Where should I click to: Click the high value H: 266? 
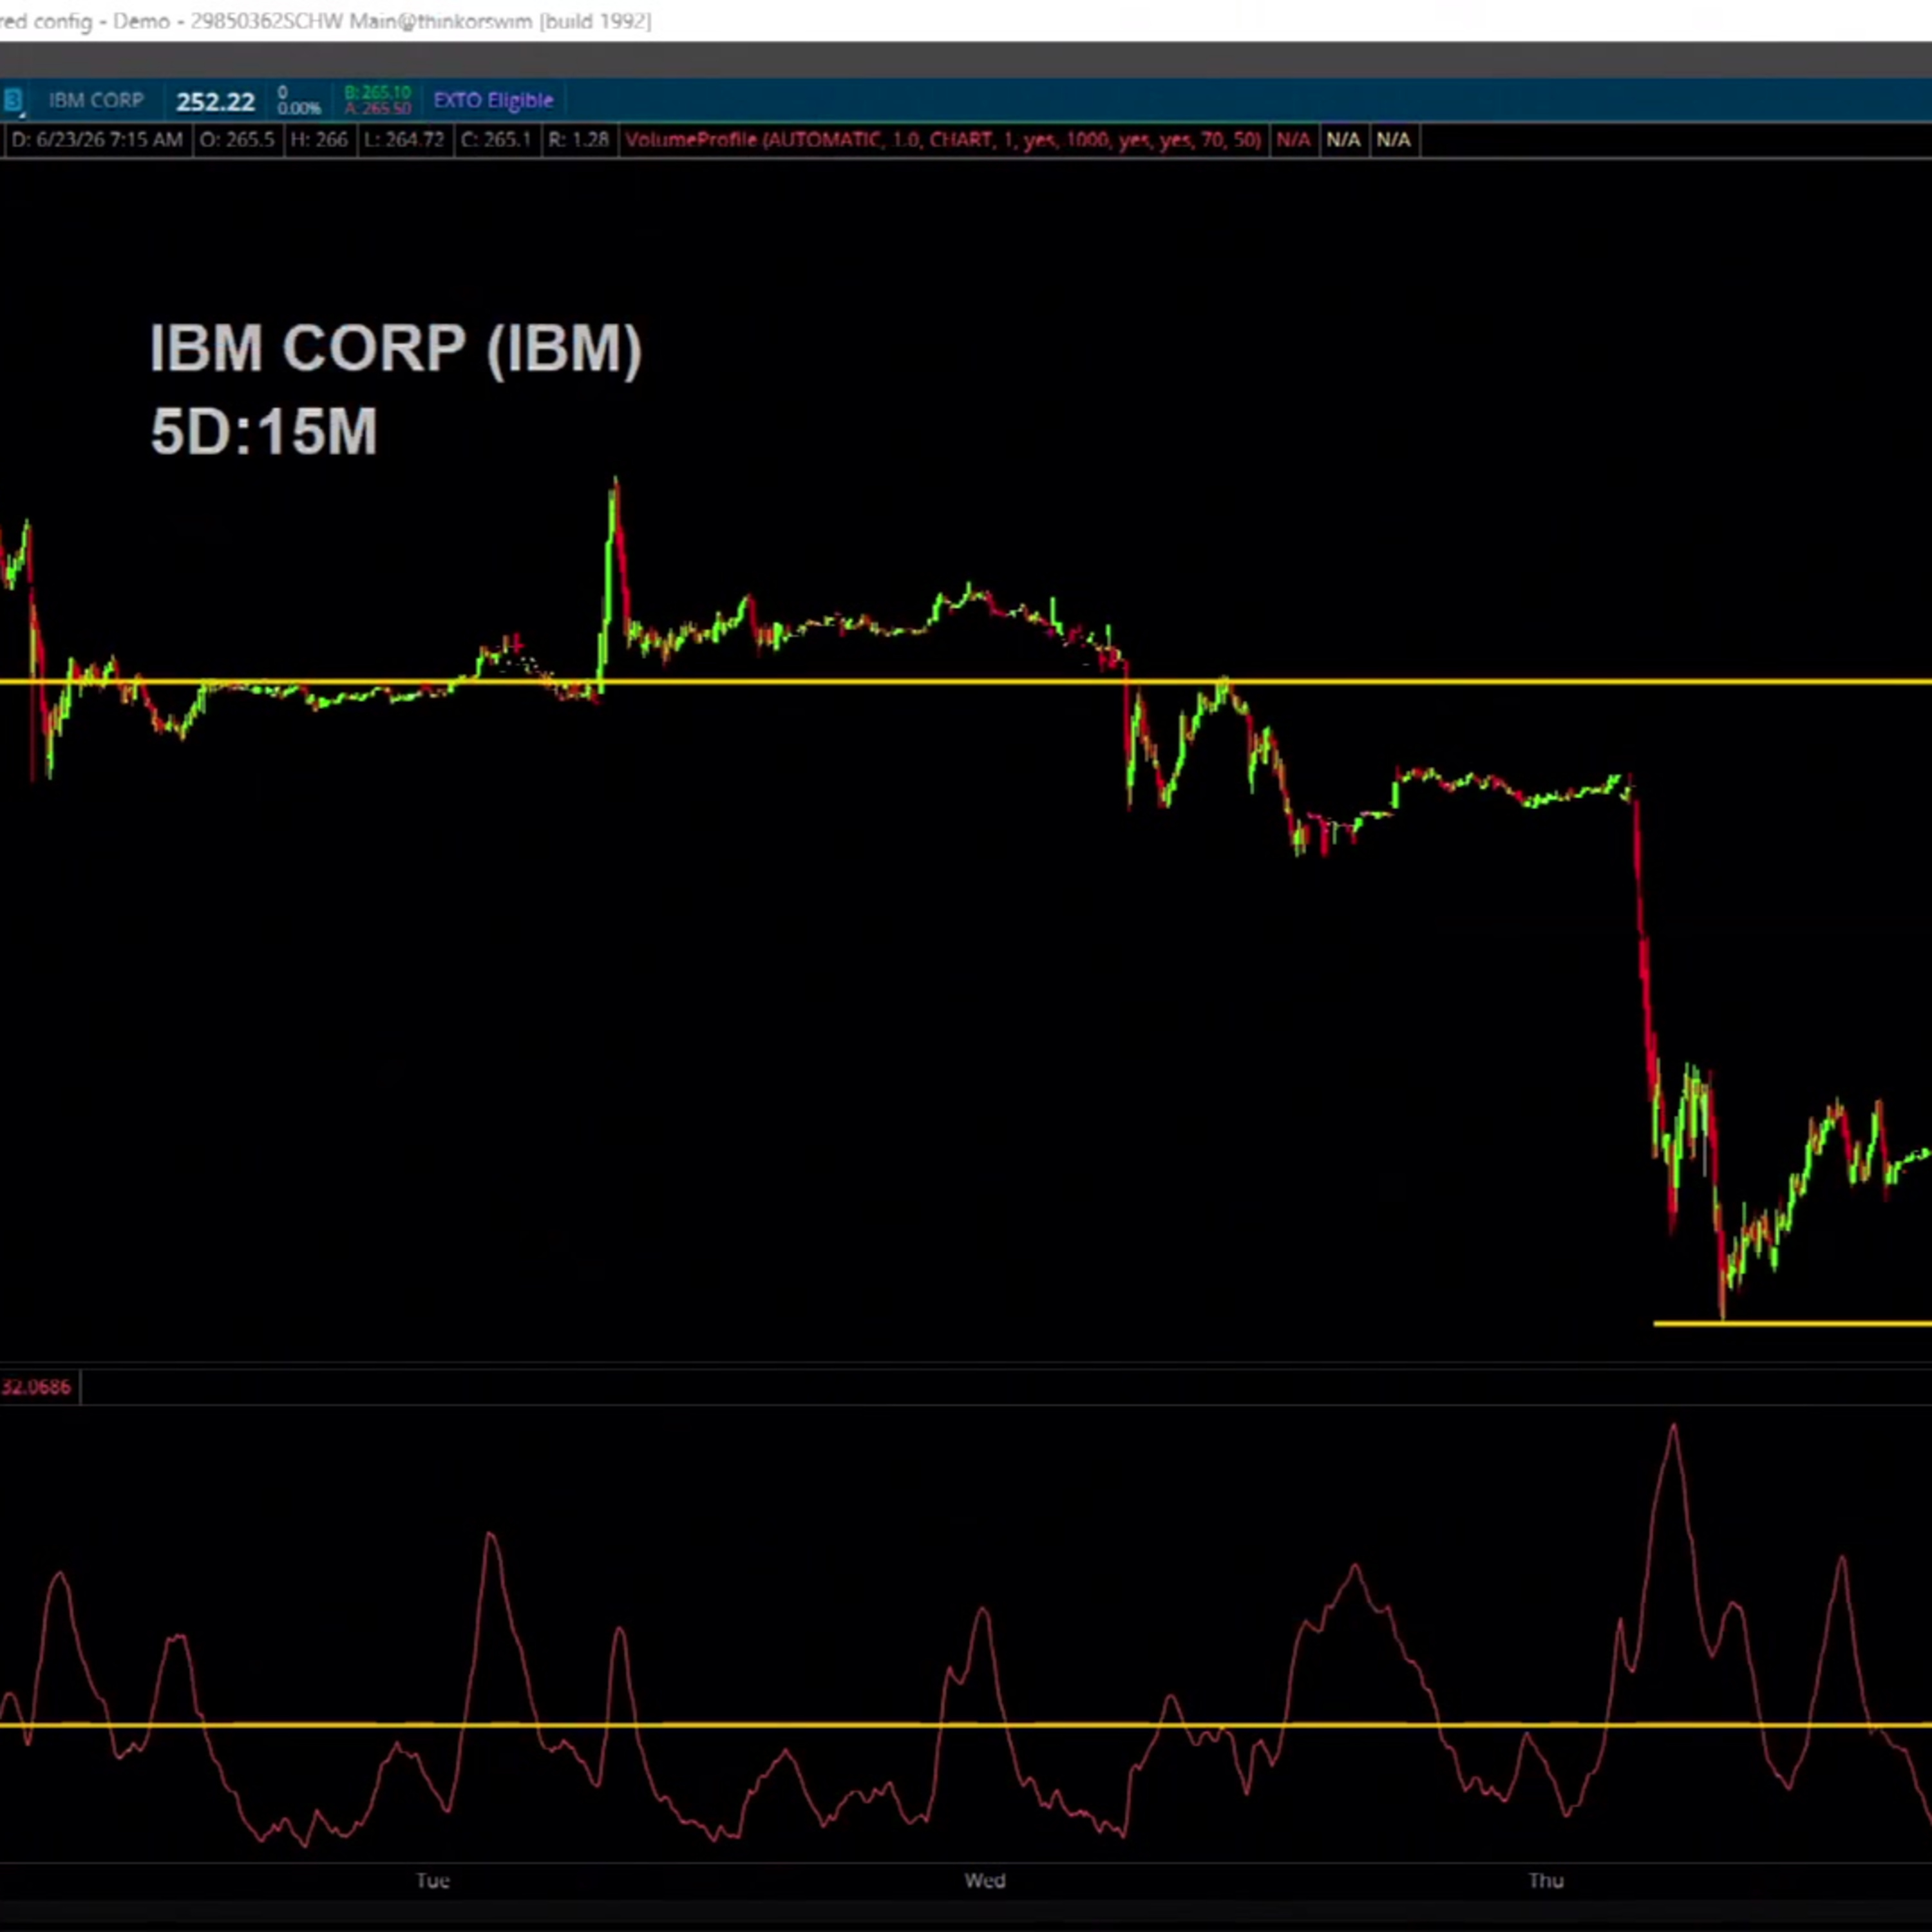click(x=318, y=140)
